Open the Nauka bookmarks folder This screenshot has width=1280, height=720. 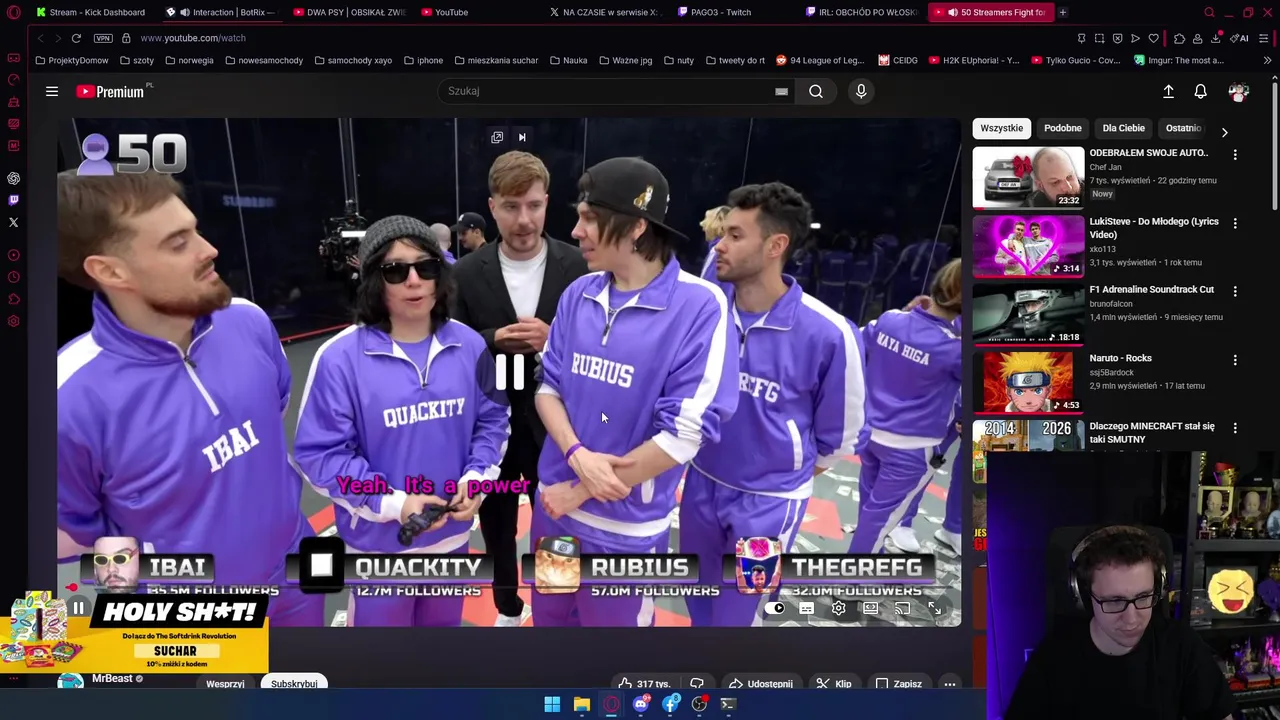(568, 60)
